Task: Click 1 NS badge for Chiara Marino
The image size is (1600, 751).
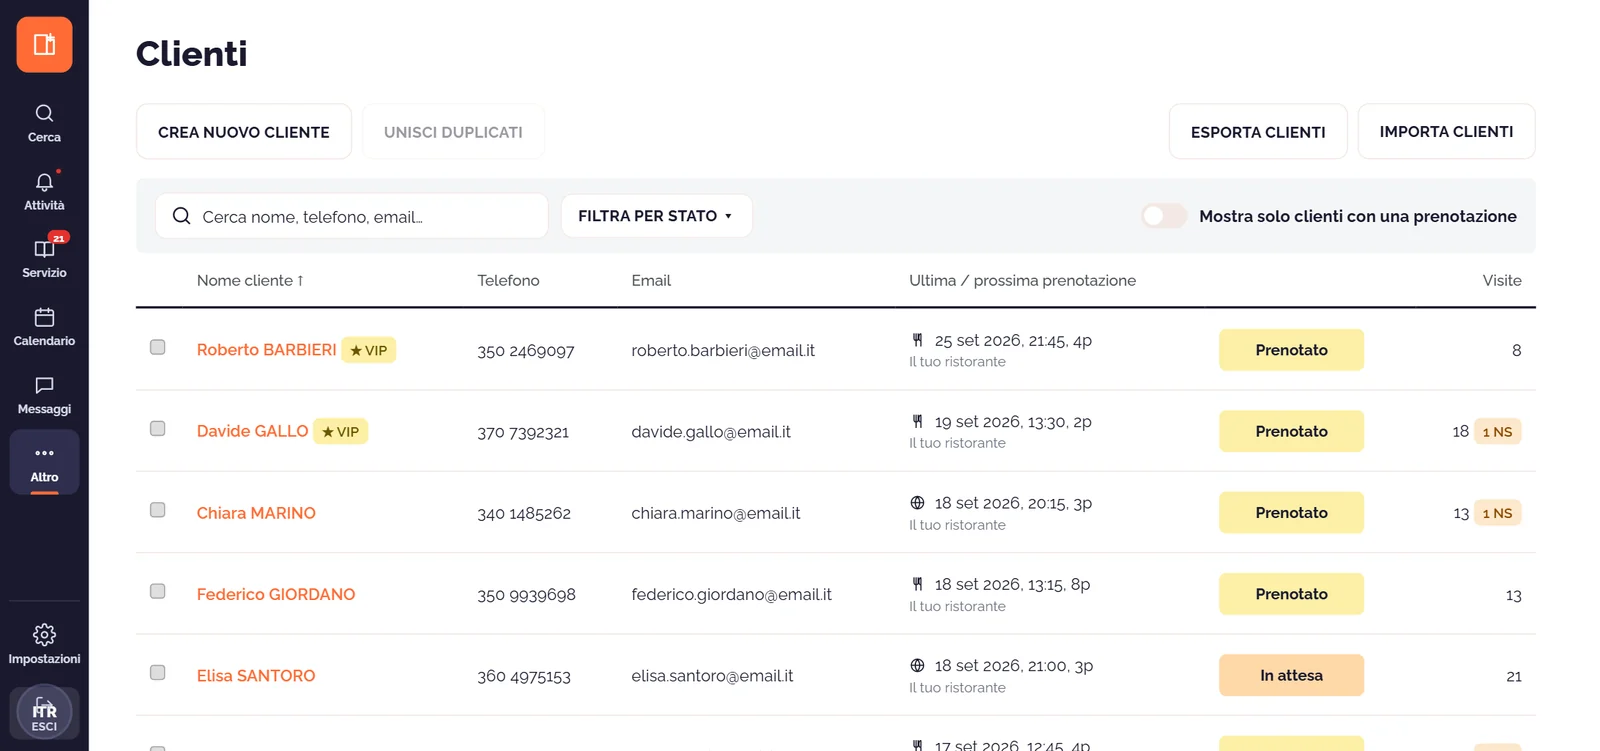Action: coord(1497,513)
